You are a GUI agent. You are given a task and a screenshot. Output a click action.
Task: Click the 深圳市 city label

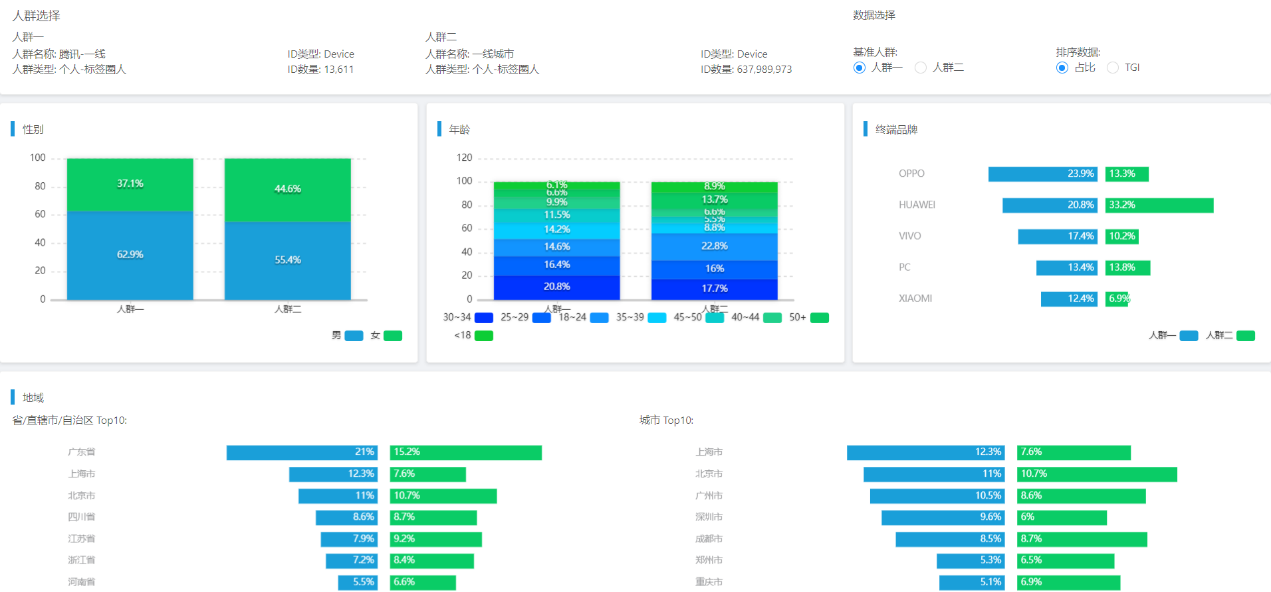[709, 518]
